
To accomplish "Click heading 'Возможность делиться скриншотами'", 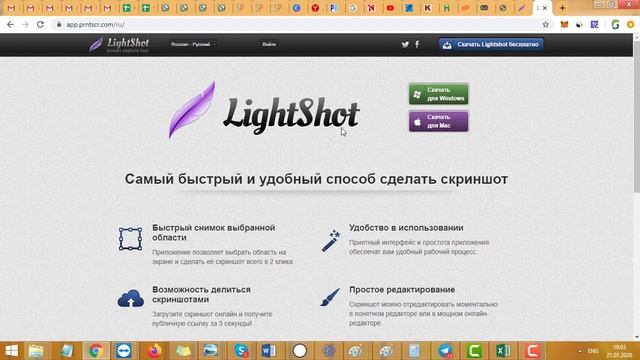I will tap(201, 294).
